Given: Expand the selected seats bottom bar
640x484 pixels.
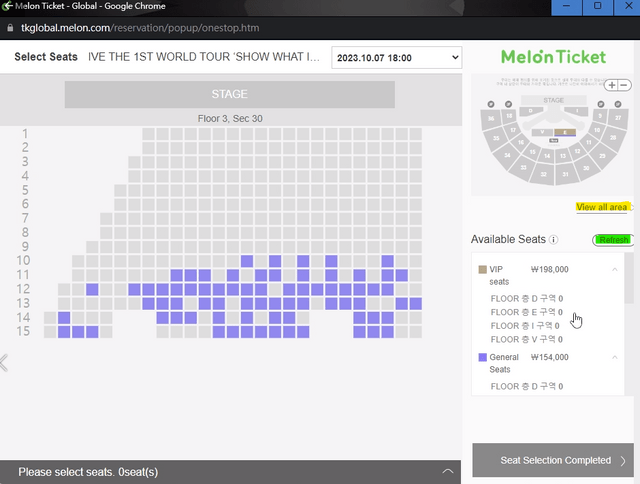Looking at the screenshot, I should (x=447, y=471).
